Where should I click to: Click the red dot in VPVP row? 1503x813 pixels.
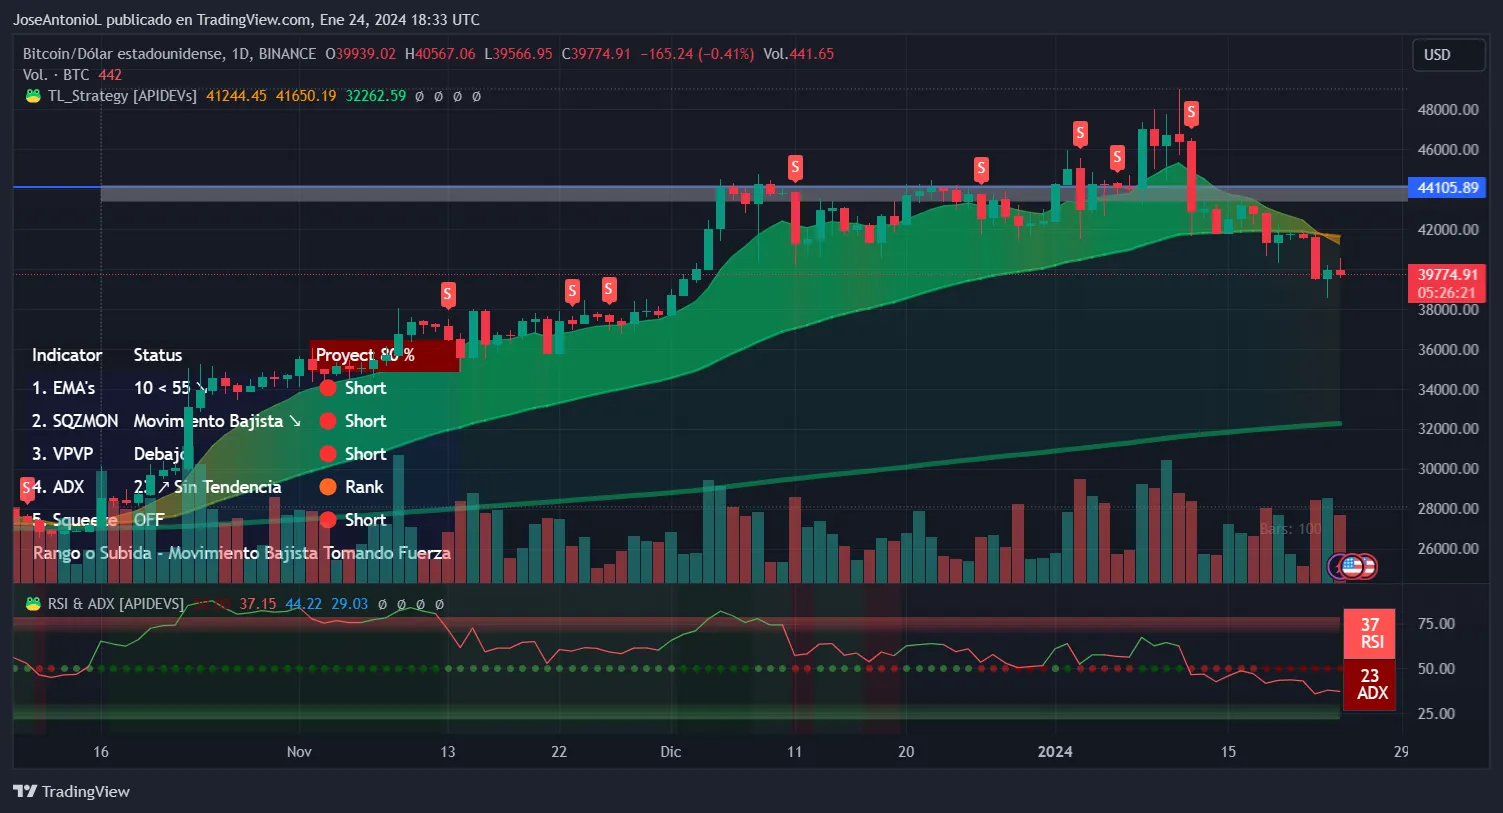click(x=327, y=454)
